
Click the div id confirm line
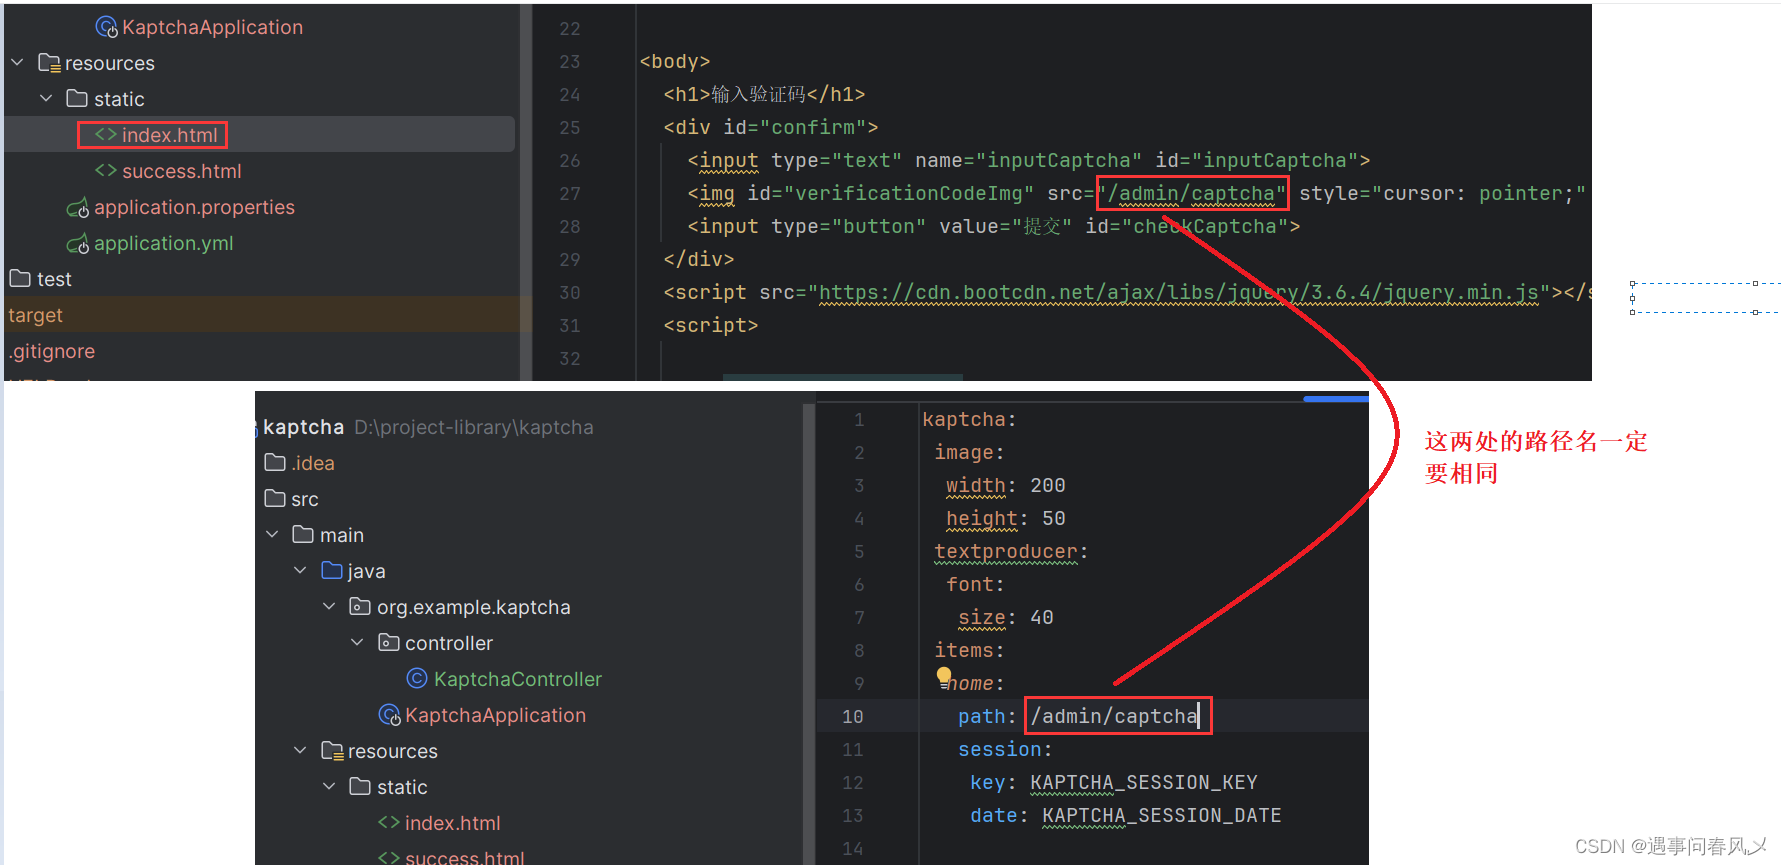(771, 127)
